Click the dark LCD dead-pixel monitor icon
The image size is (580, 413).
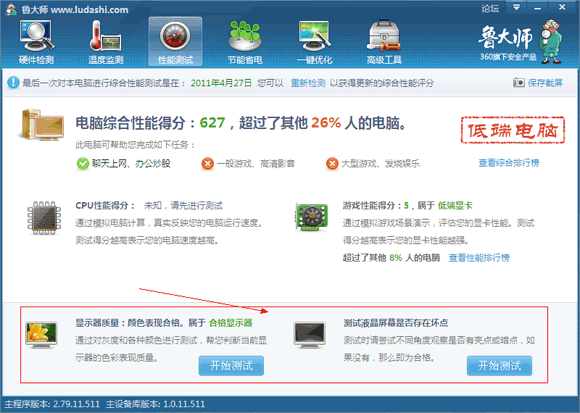(x=310, y=335)
